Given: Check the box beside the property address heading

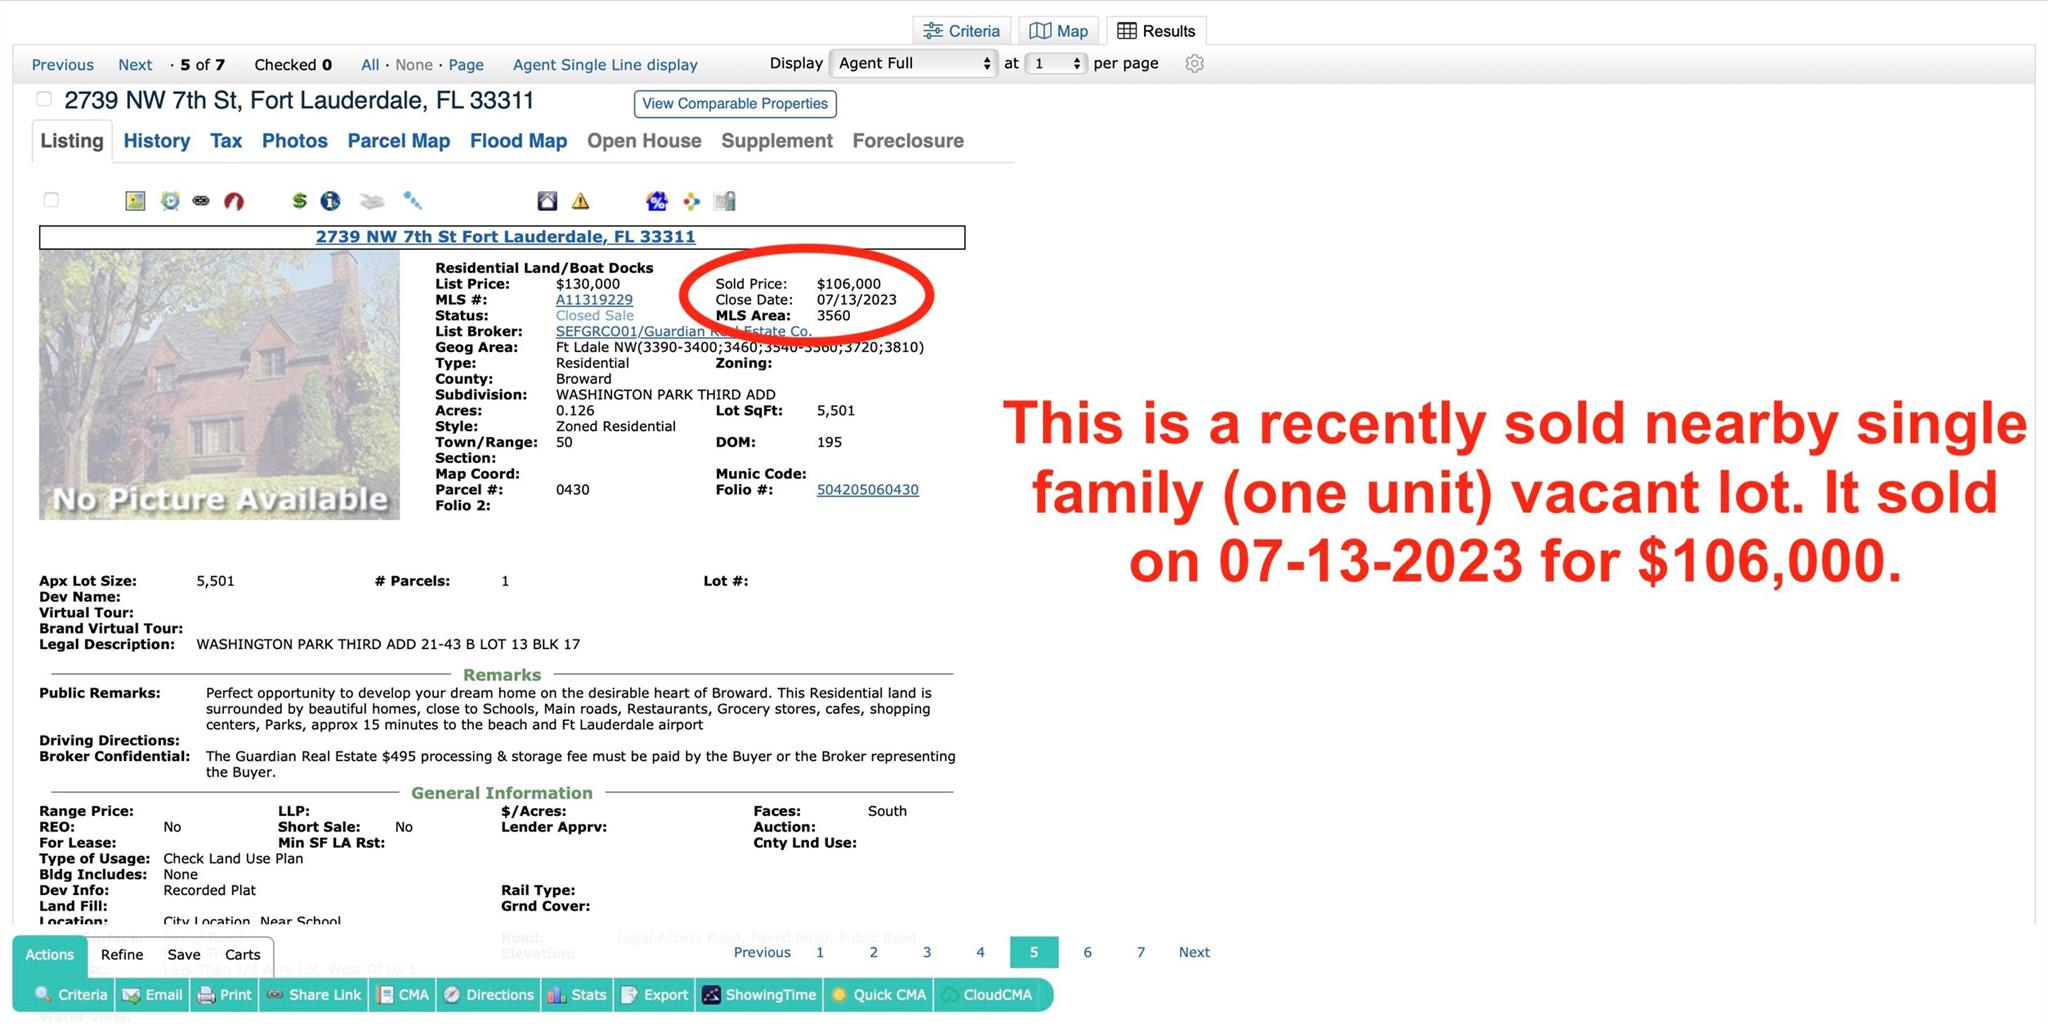Looking at the screenshot, I should coord(44,99).
